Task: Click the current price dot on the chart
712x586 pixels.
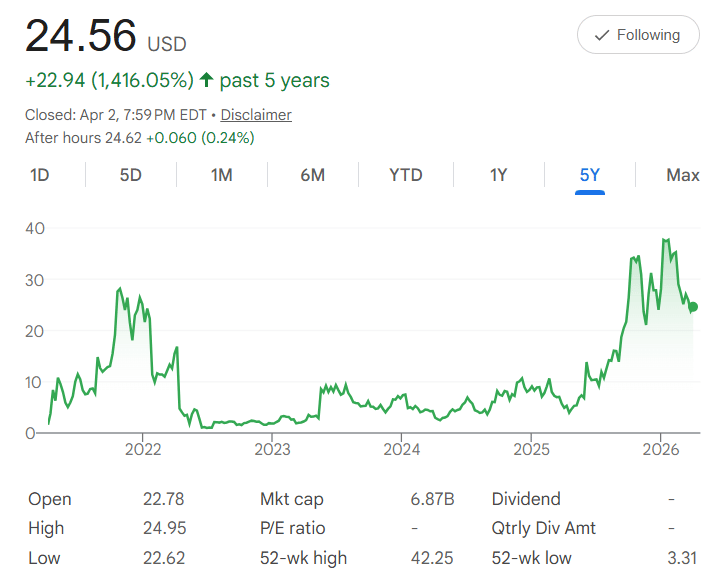Action: [693, 307]
